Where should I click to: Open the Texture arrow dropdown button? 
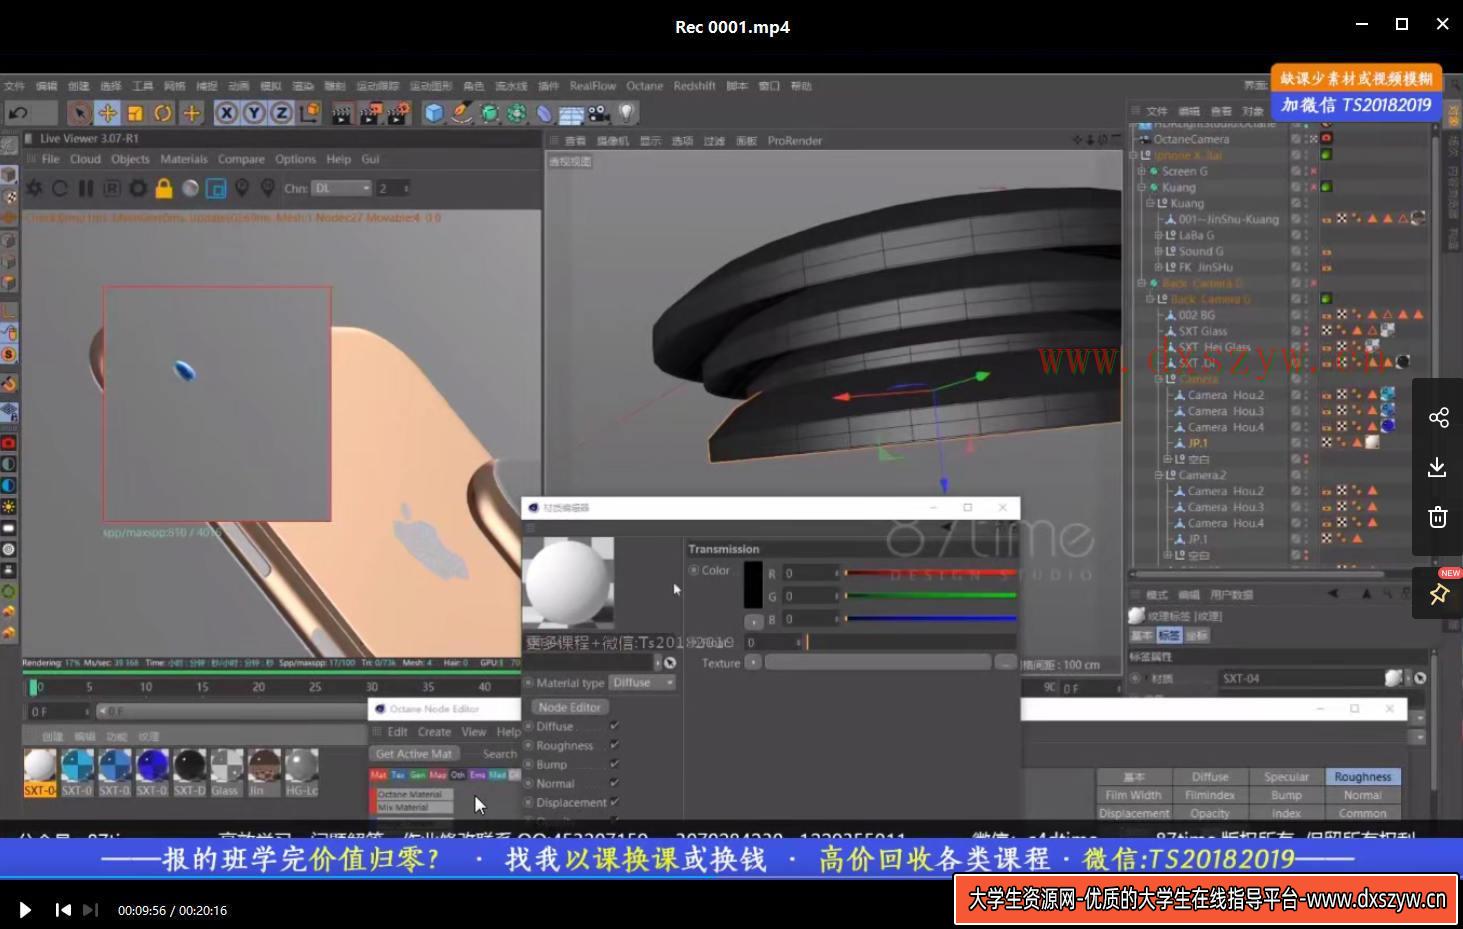tap(753, 663)
